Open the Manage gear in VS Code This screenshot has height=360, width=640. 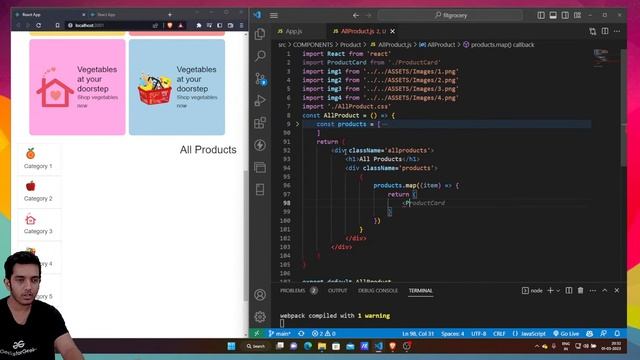point(260,317)
